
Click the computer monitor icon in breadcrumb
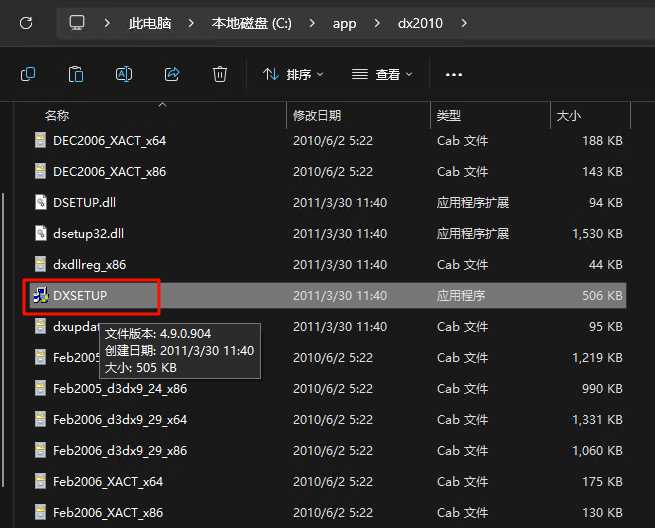coord(77,23)
